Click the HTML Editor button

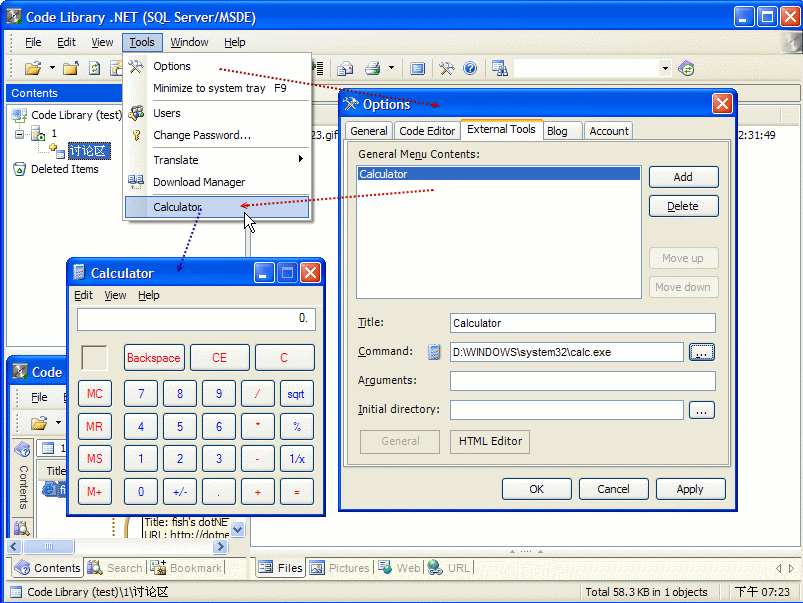click(x=490, y=441)
